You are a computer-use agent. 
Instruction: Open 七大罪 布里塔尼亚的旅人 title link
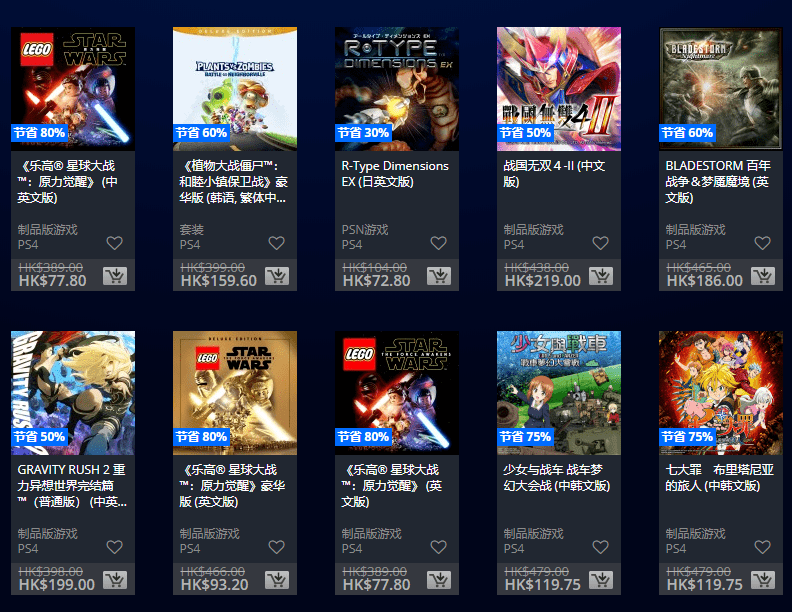pos(719,478)
